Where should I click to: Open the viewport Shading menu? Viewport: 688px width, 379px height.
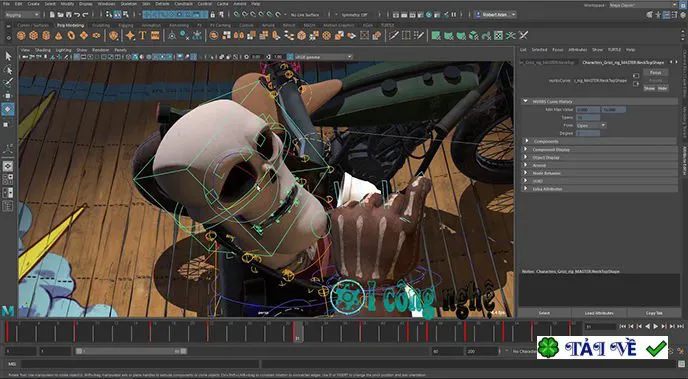coord(43,50)
